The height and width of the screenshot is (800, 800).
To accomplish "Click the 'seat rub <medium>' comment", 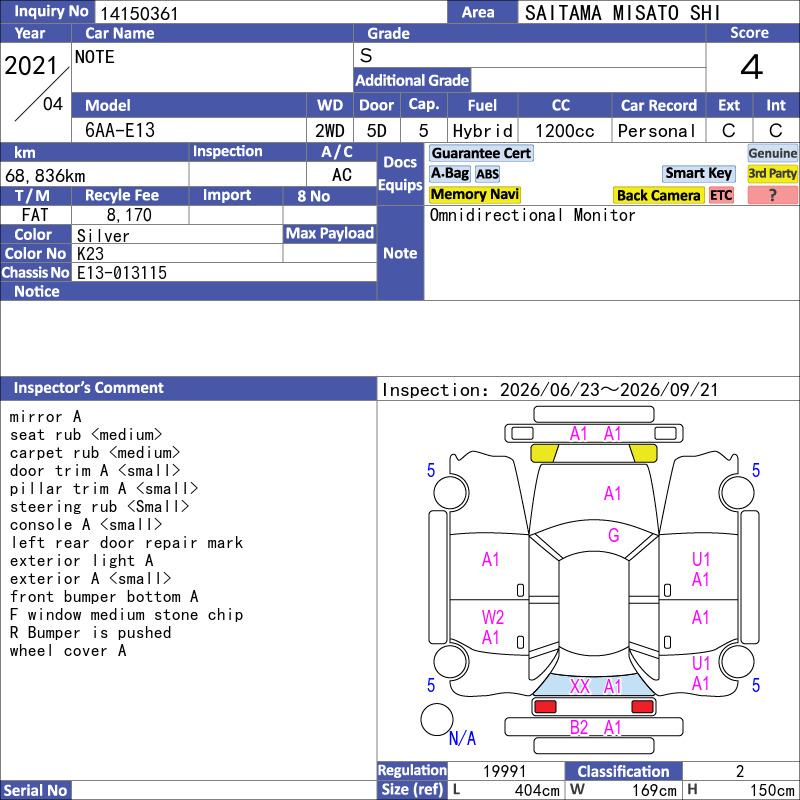I will [x=86, y=435].
